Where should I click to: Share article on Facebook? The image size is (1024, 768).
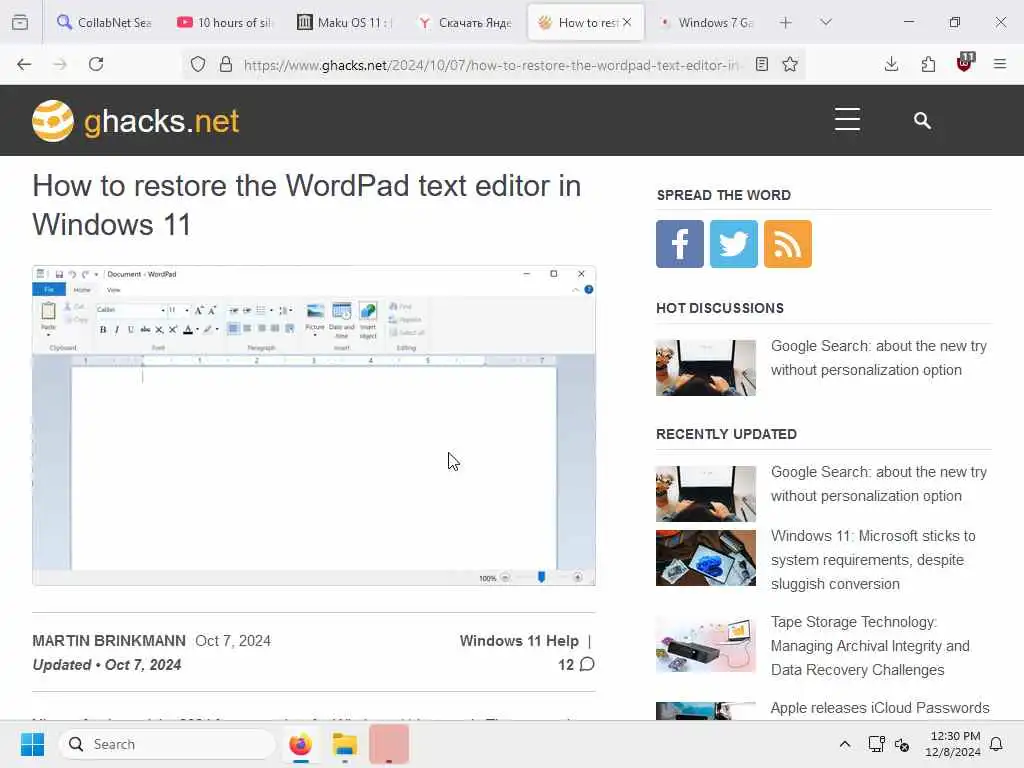point(680,244)
